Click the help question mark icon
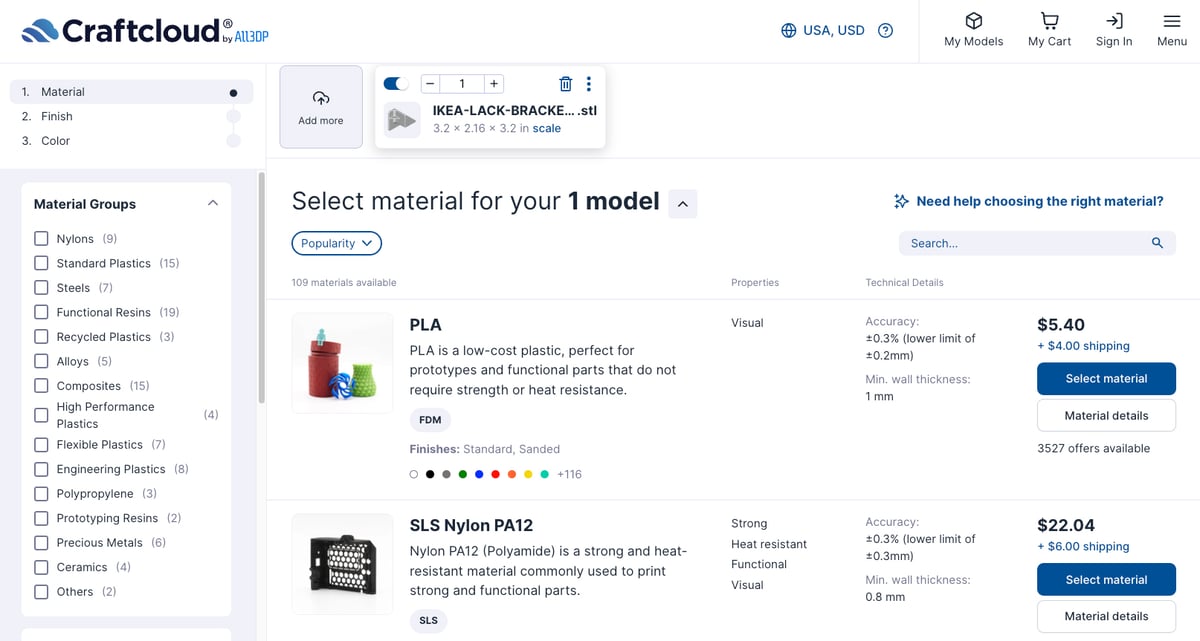The height and width of the screenshot is (641, 1200). tap(885, 31)
